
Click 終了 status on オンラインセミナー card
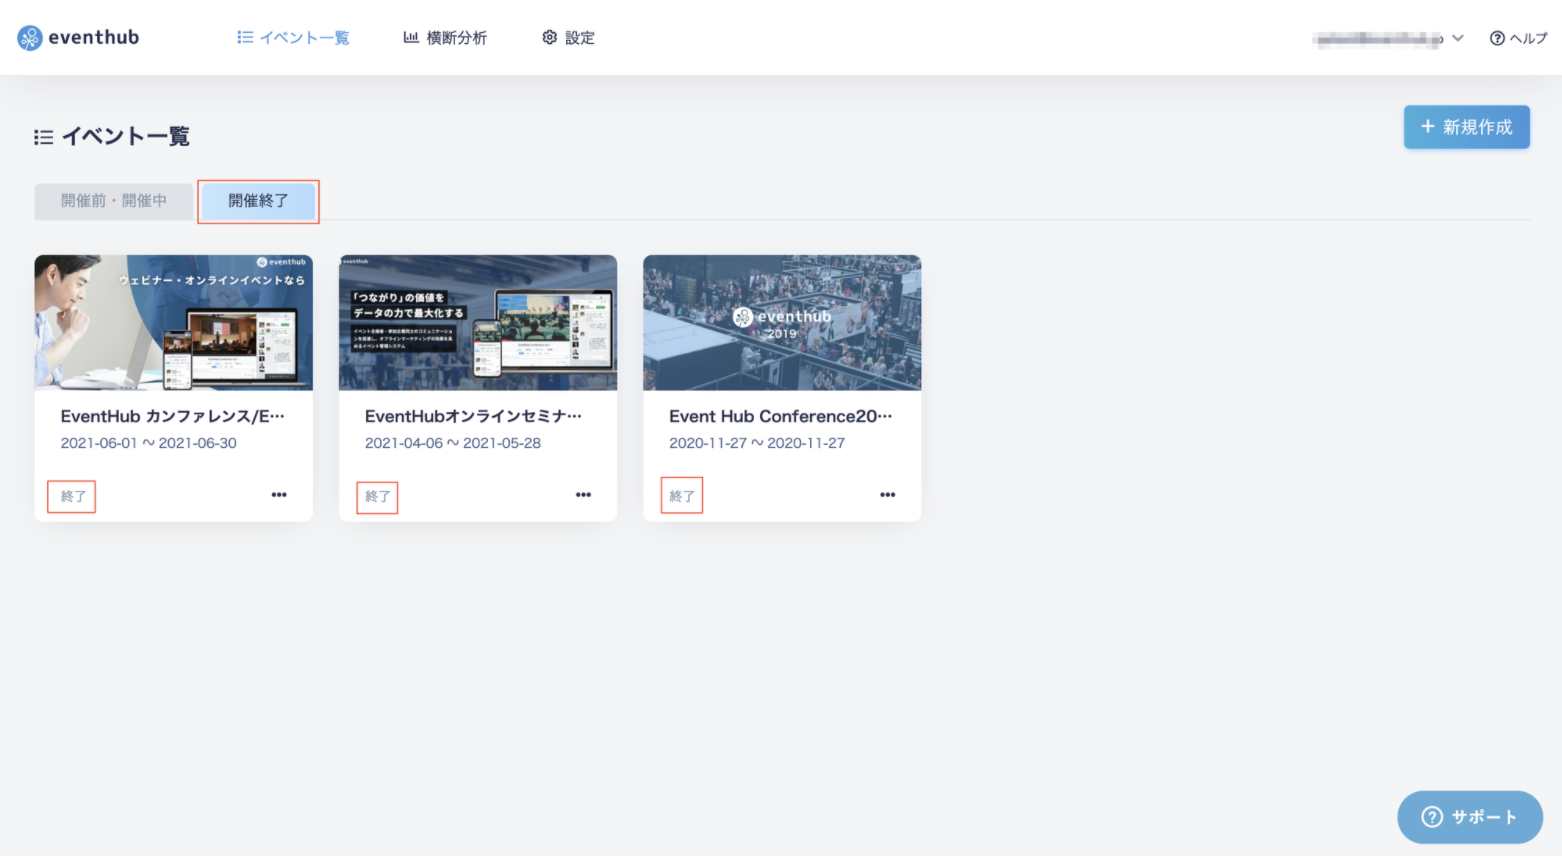pos(377,497)
